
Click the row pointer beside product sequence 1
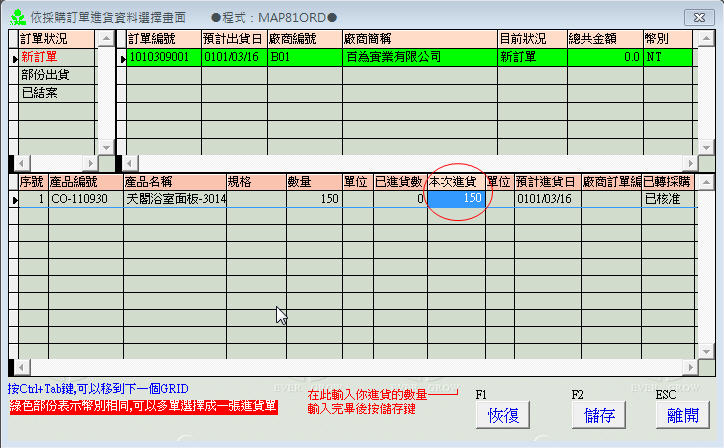click(x=14, y=200)
